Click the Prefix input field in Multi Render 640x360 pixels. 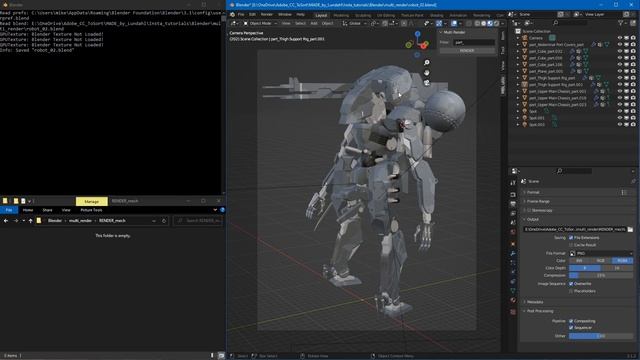(473, 42)
